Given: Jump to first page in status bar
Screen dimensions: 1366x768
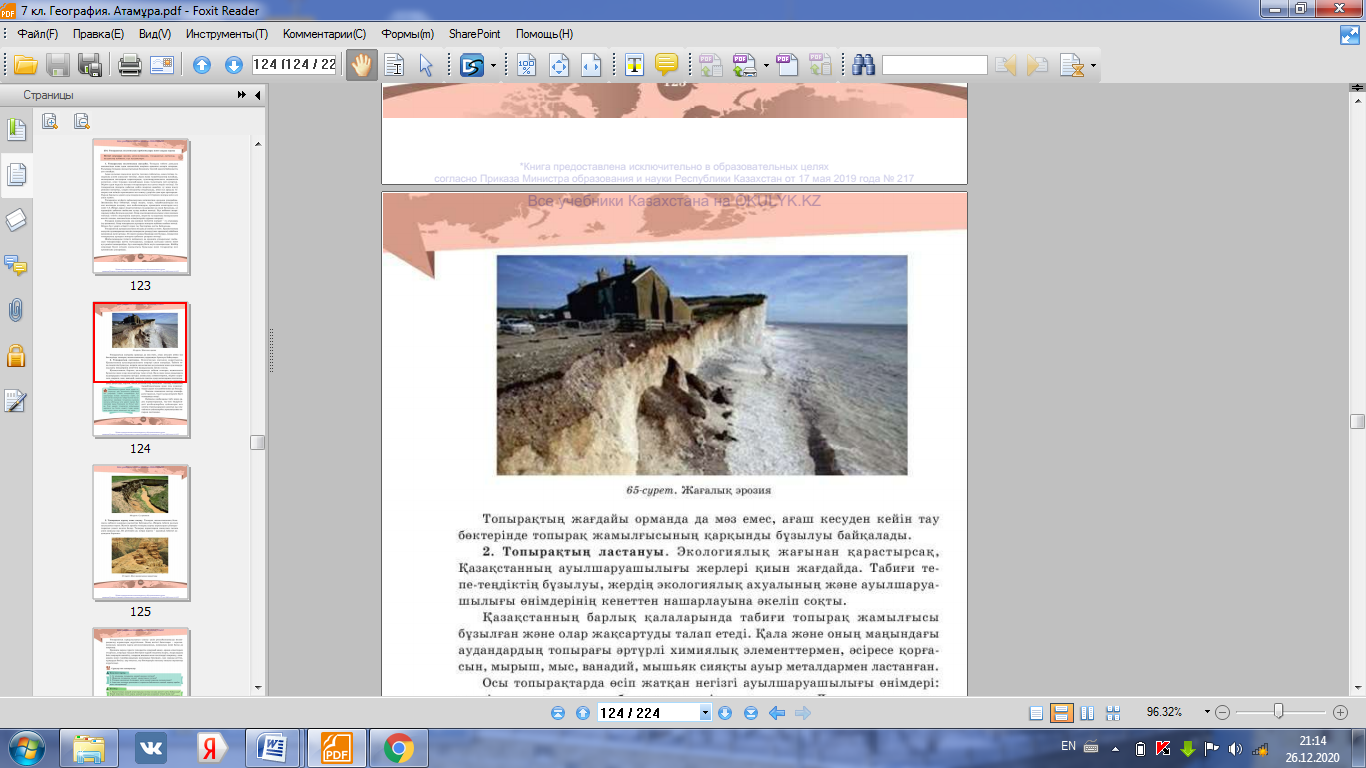Looking at the screenshot, I should pos(558,713).
